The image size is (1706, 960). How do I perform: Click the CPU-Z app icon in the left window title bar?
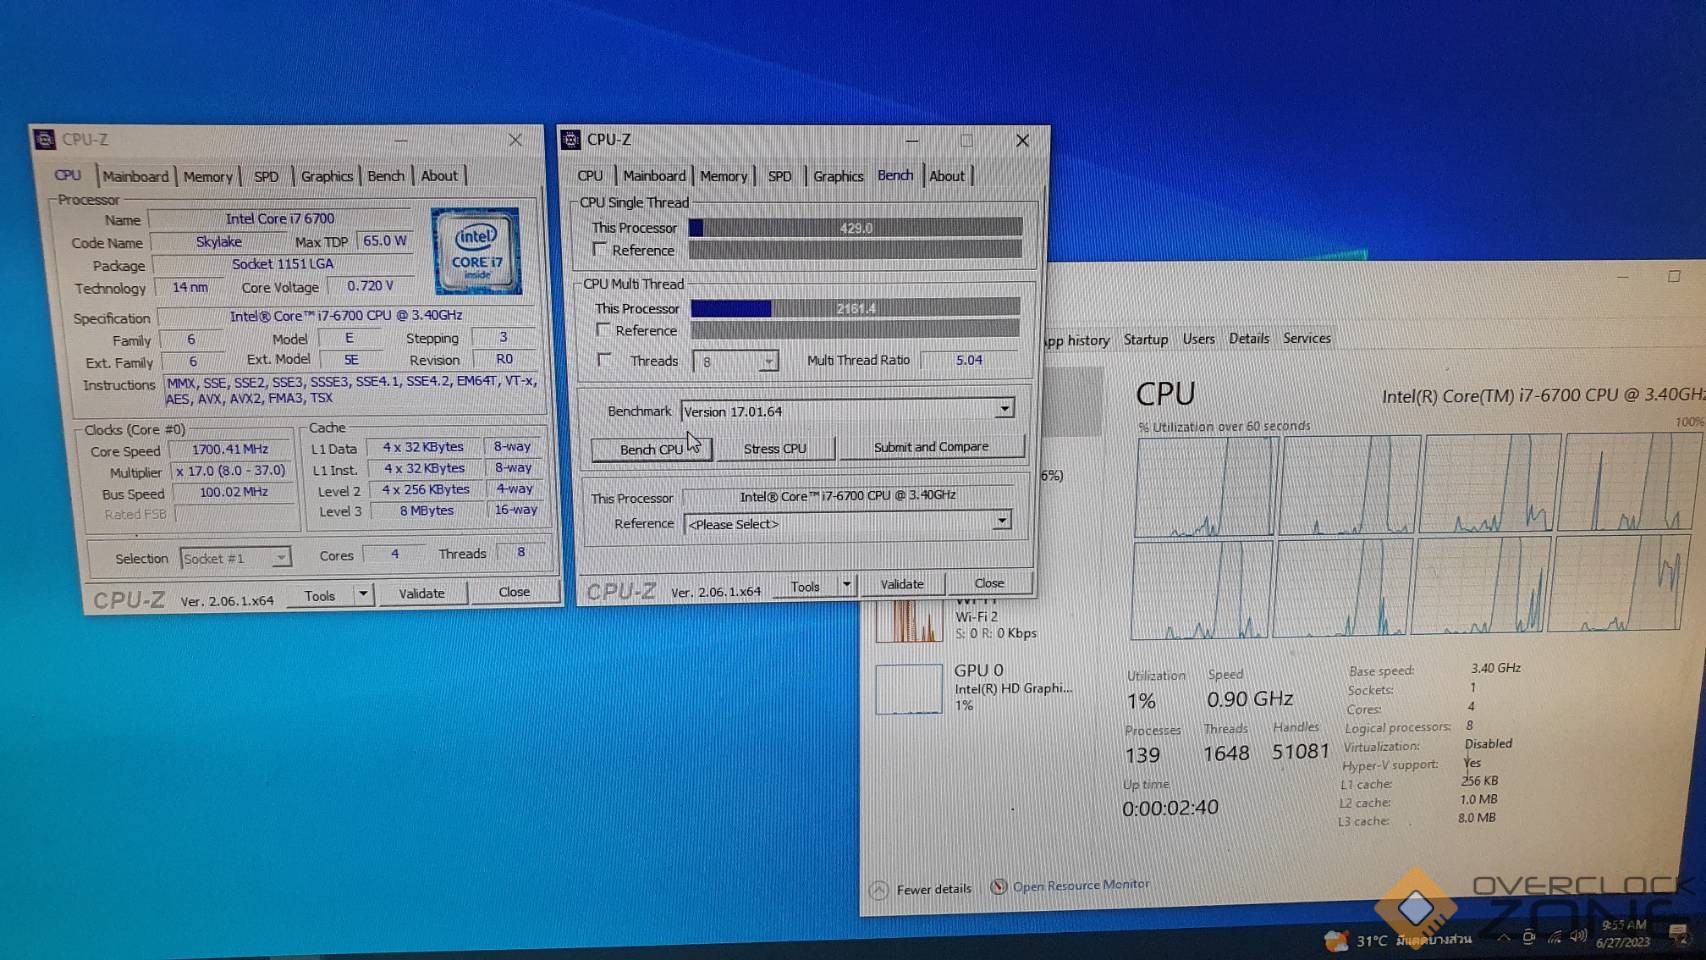pyautogui.click(x=45, y=140)
